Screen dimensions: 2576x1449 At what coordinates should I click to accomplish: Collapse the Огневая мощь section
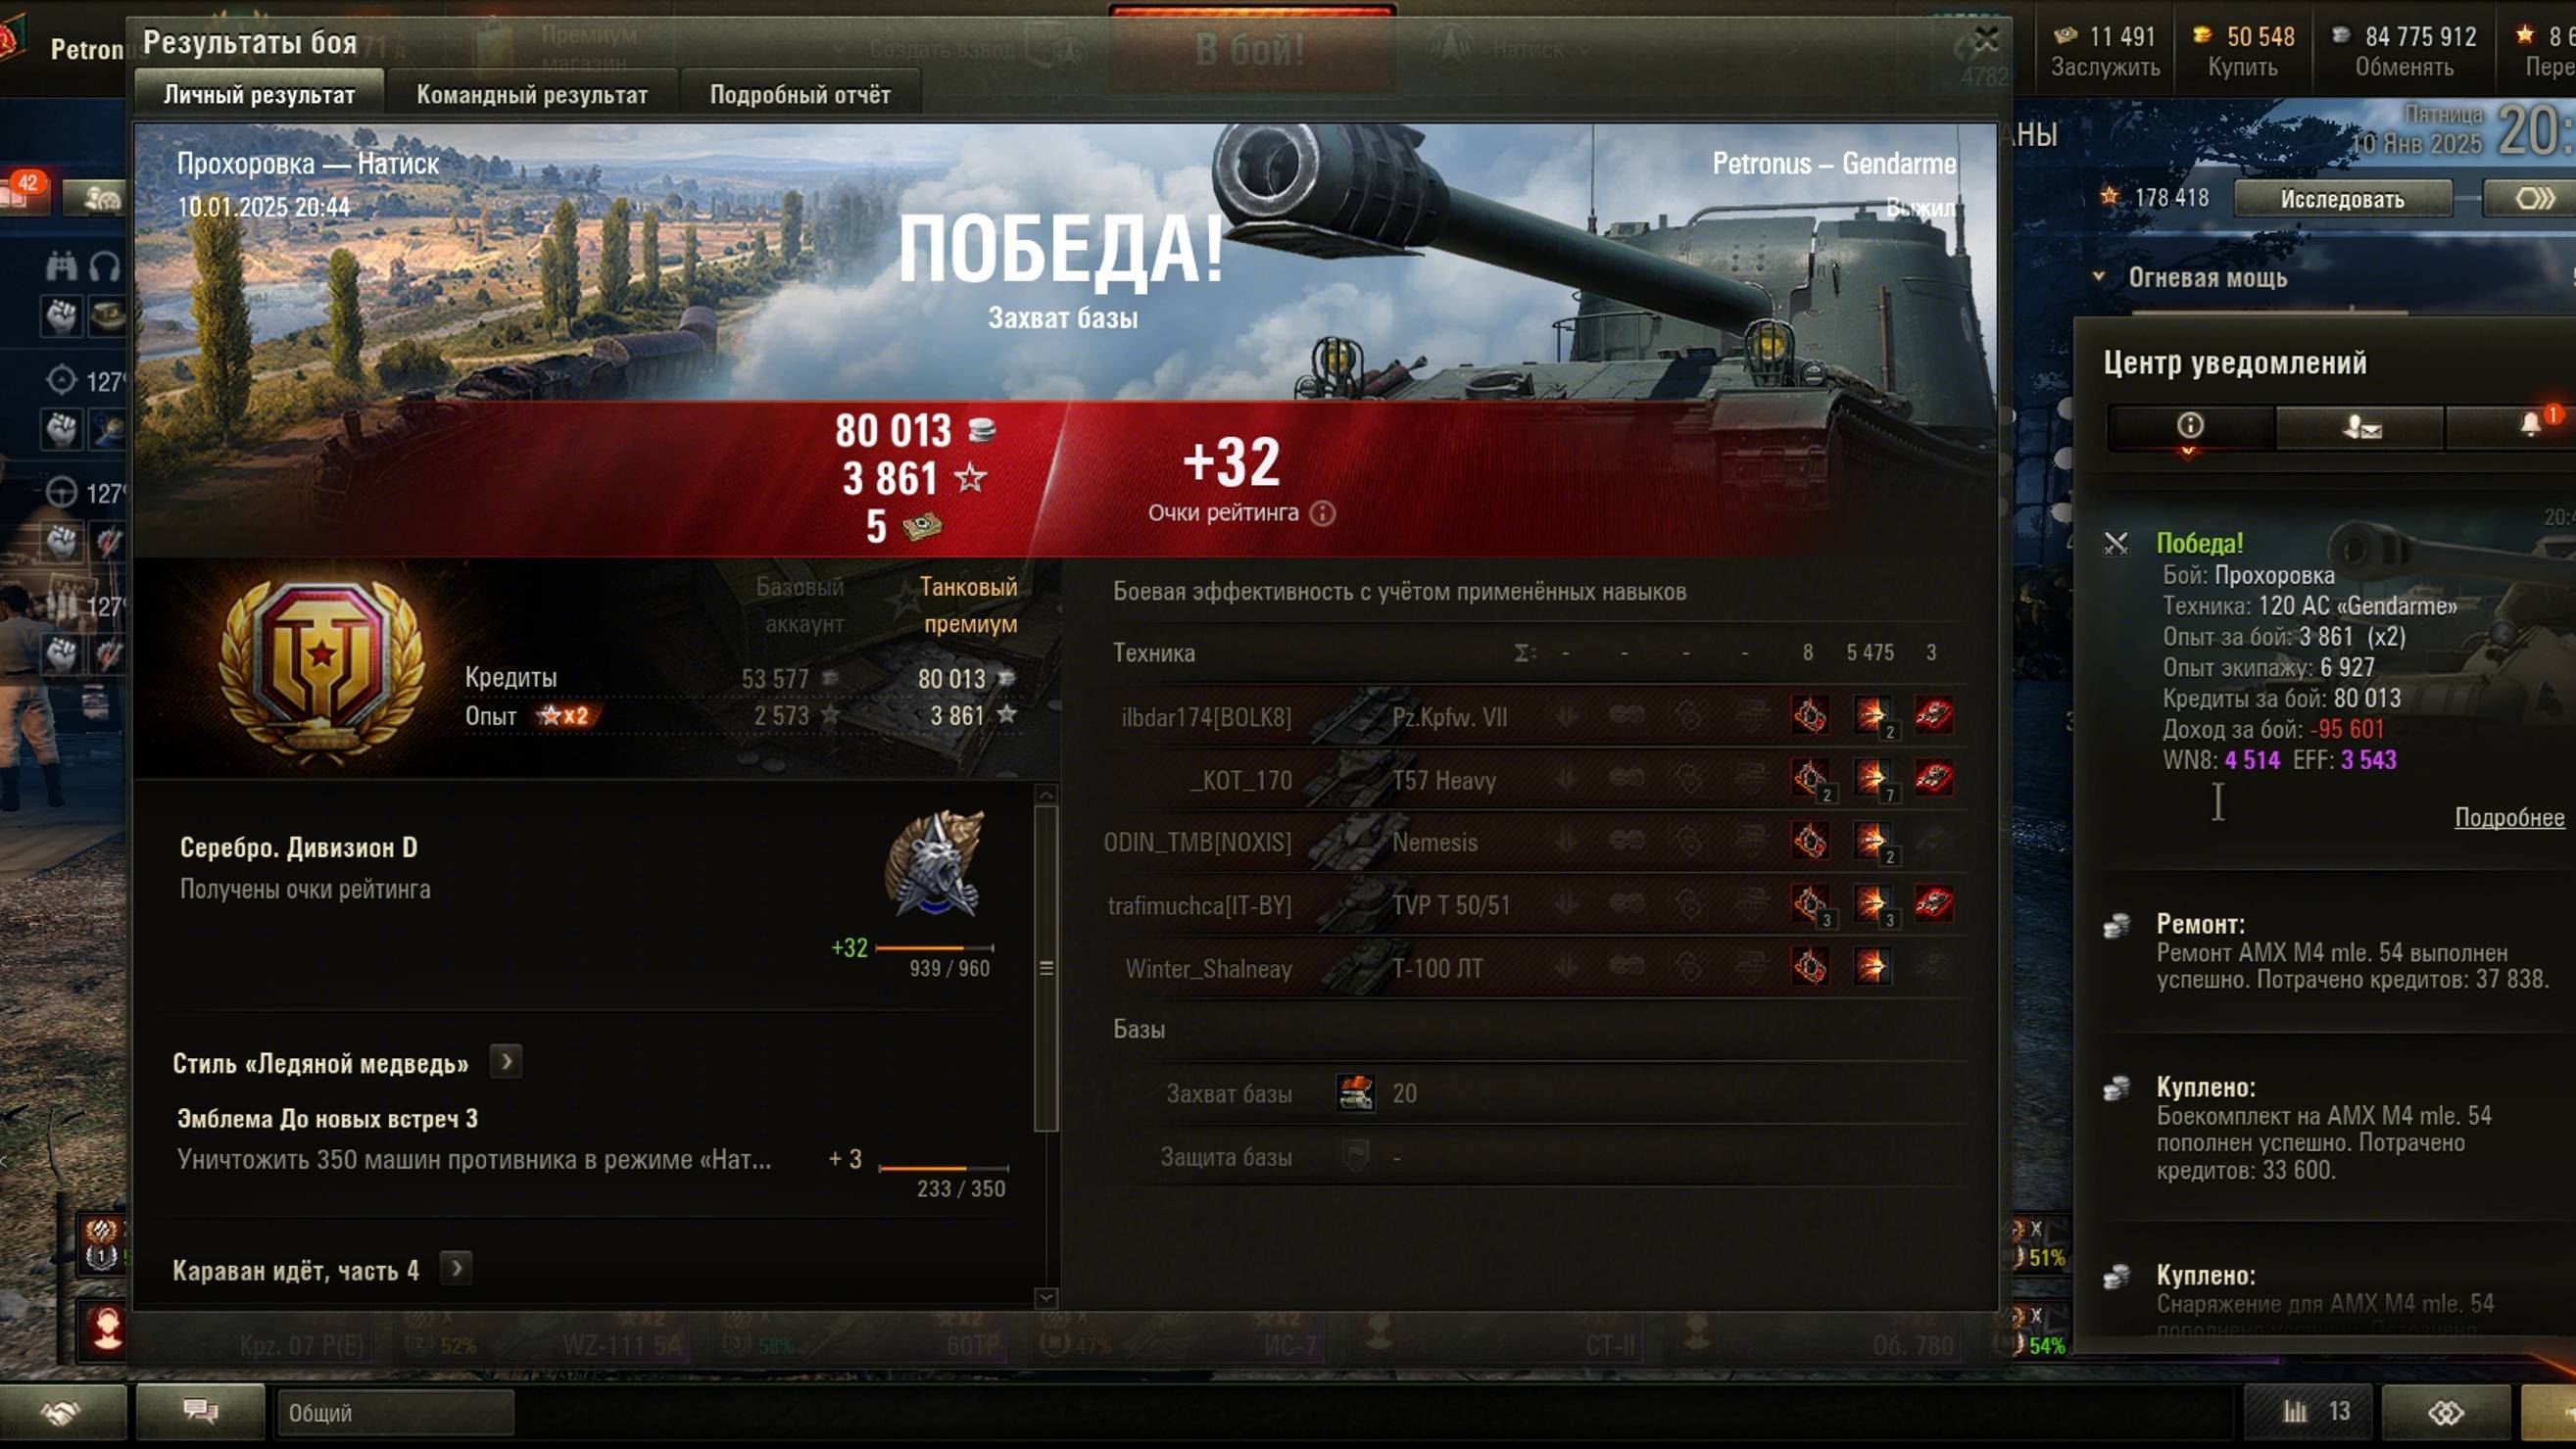tap(2099, 277)
